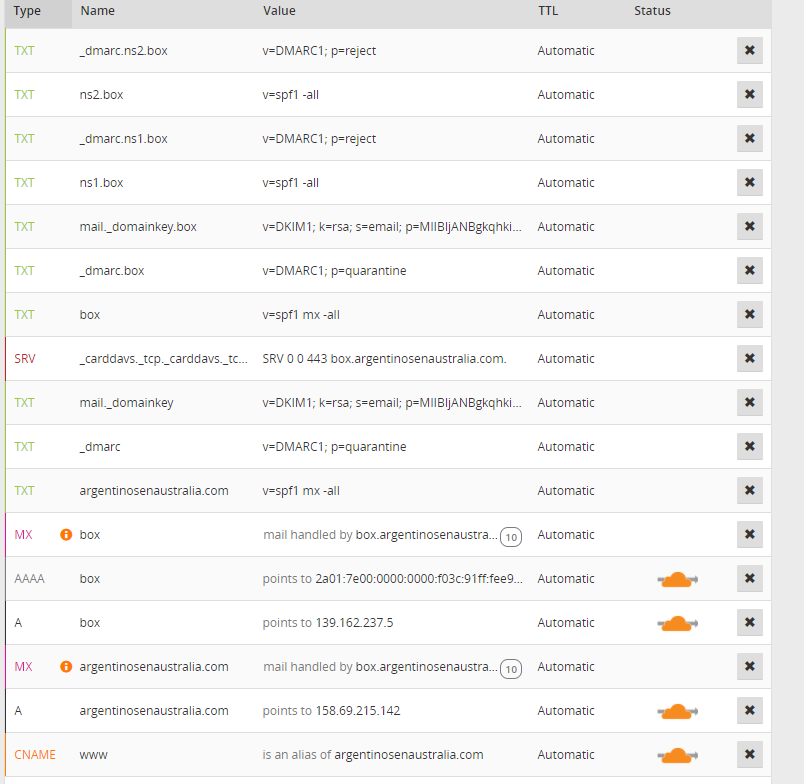The image size is (804, 784).
Task: Click info icon on argentinosenaustralia.com MX row
Action: click(66, 667)
